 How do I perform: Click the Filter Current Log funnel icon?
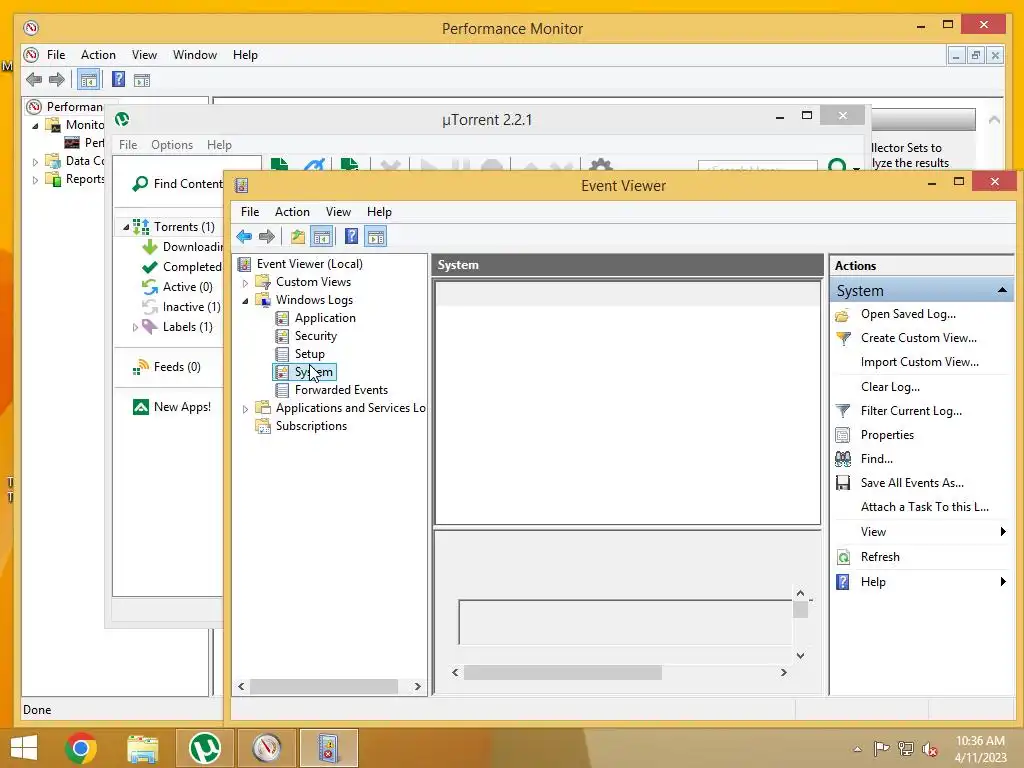[843, 411]
